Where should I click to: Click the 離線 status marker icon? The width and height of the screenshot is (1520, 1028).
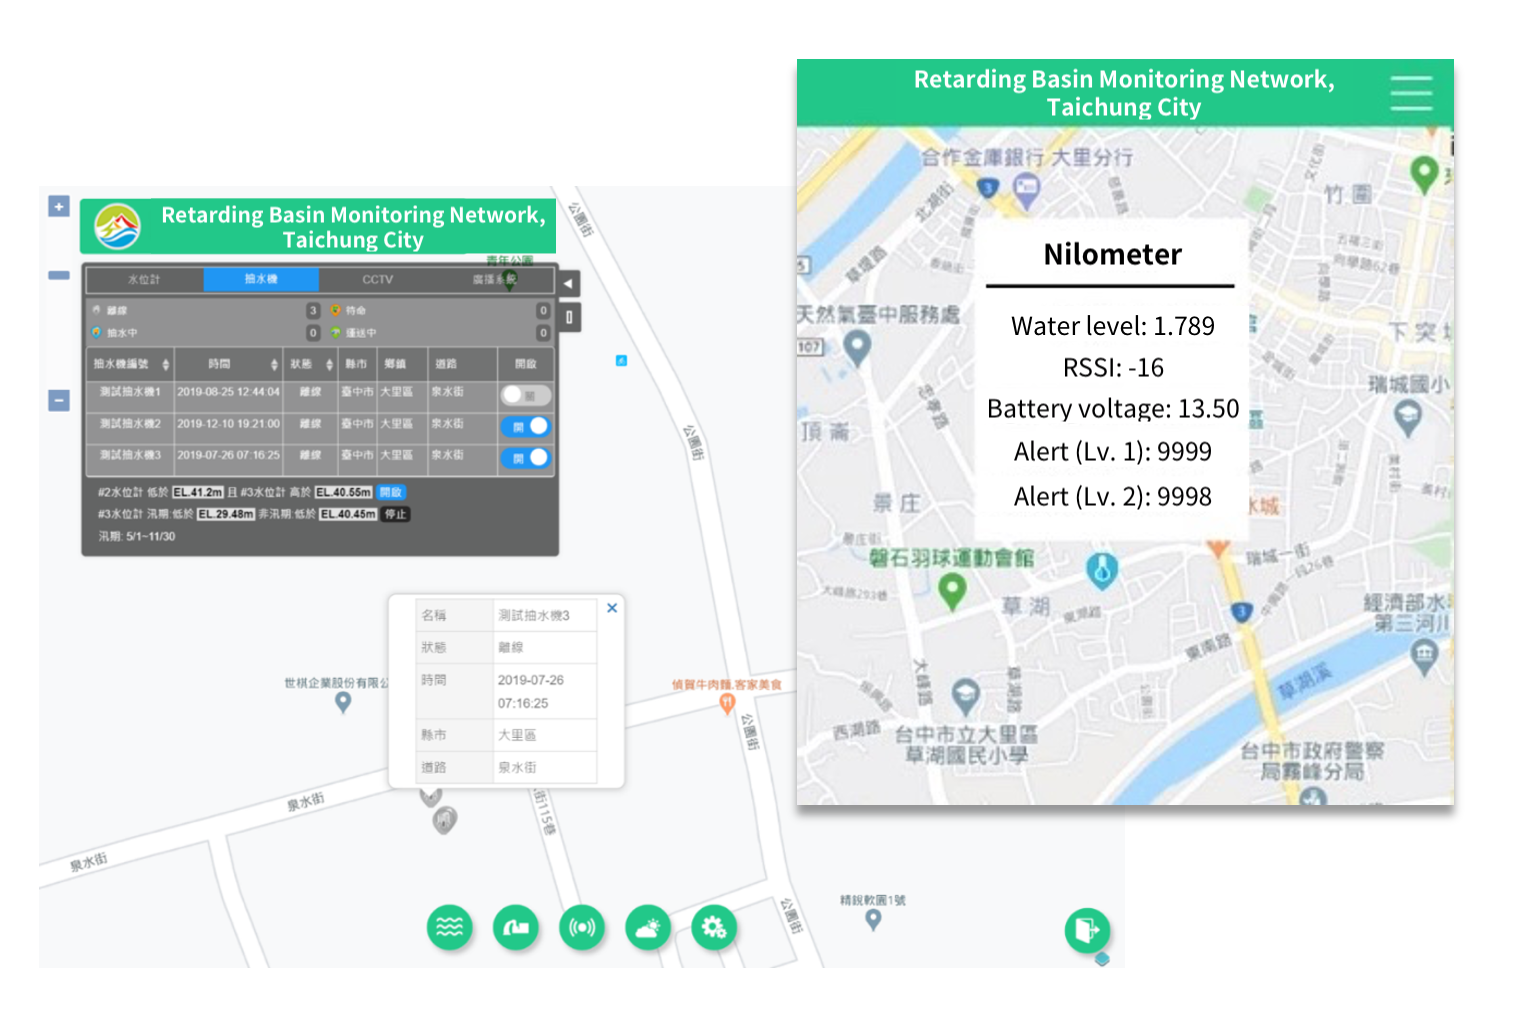click(x=97, y=310)
